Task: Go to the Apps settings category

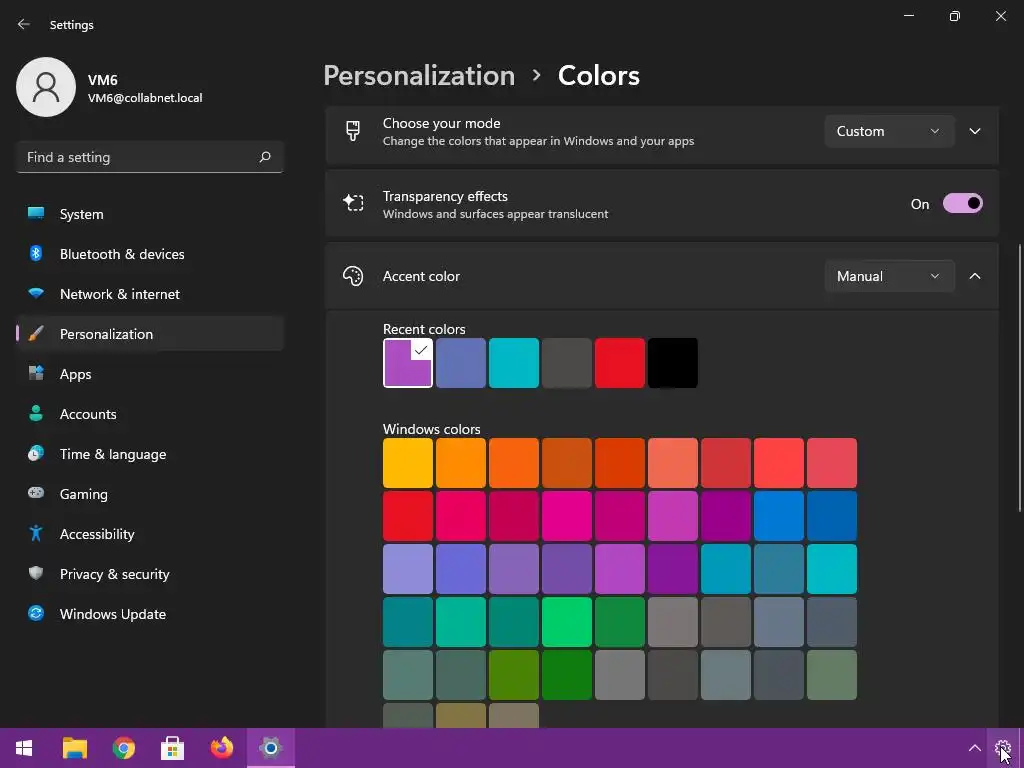Action: pos(150,374)
